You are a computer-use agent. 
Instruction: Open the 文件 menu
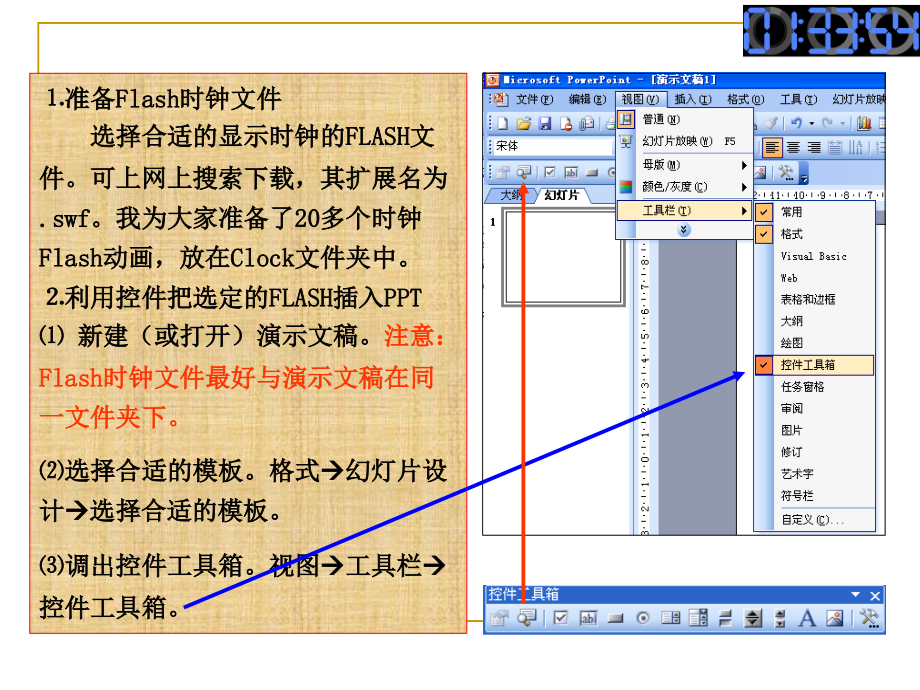click(534, 99)
